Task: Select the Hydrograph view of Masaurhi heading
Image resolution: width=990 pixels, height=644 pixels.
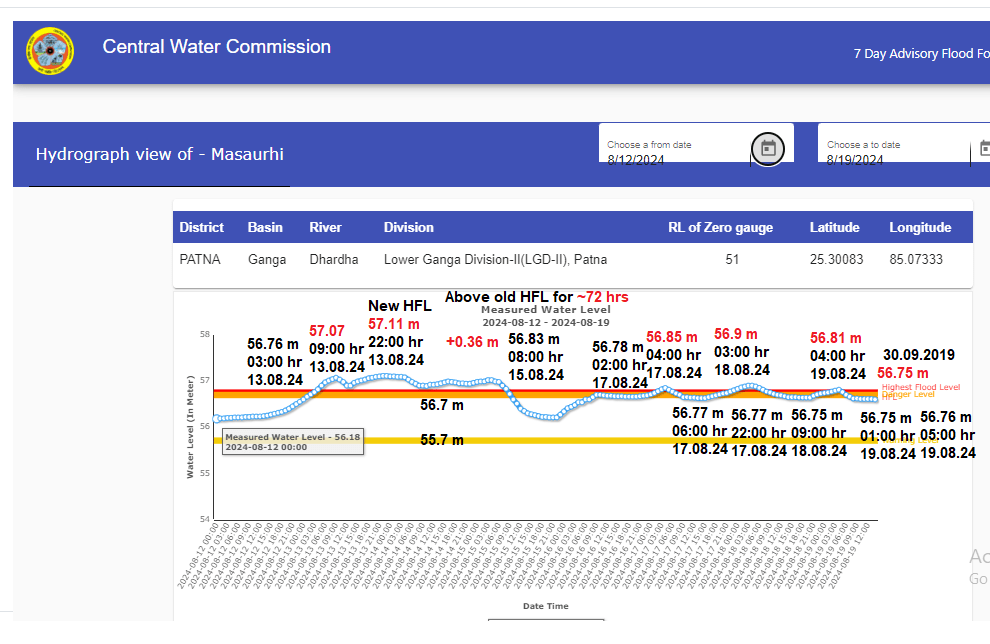Action: tap(160, 154)
